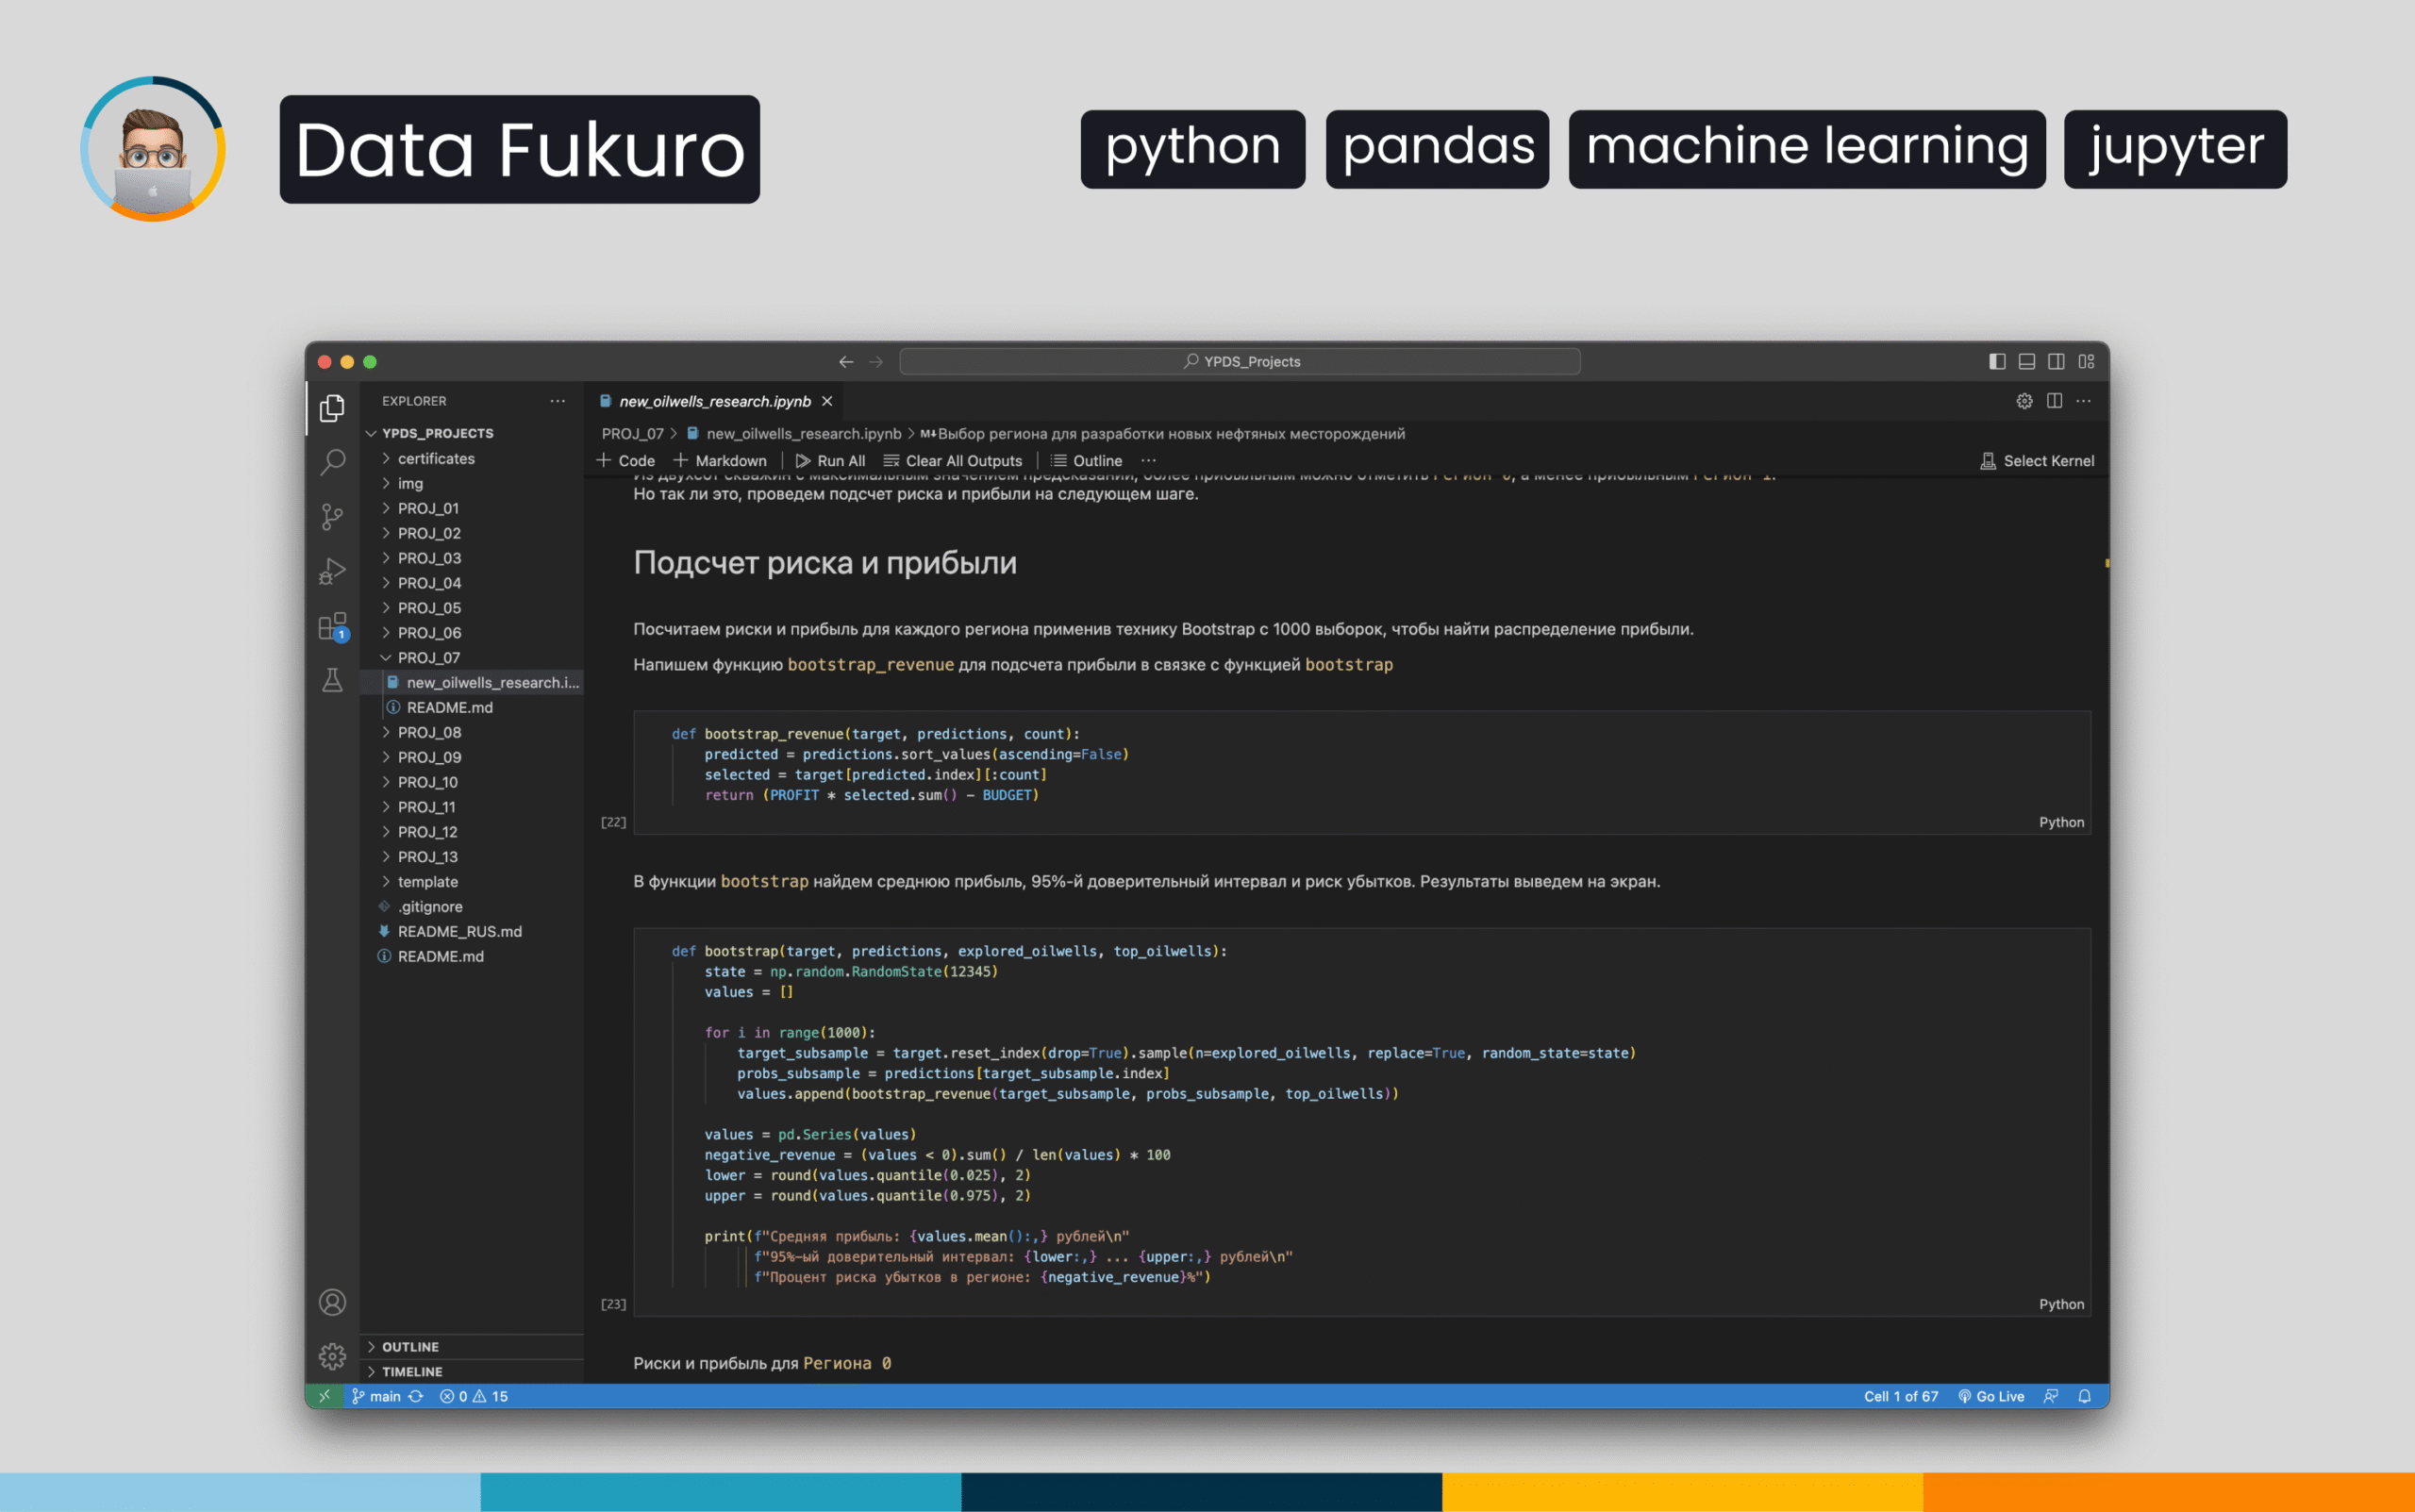Toggle the bottom panel visibility
Viewport: 2415px width, 1512px height.
tap(2027, 361)
